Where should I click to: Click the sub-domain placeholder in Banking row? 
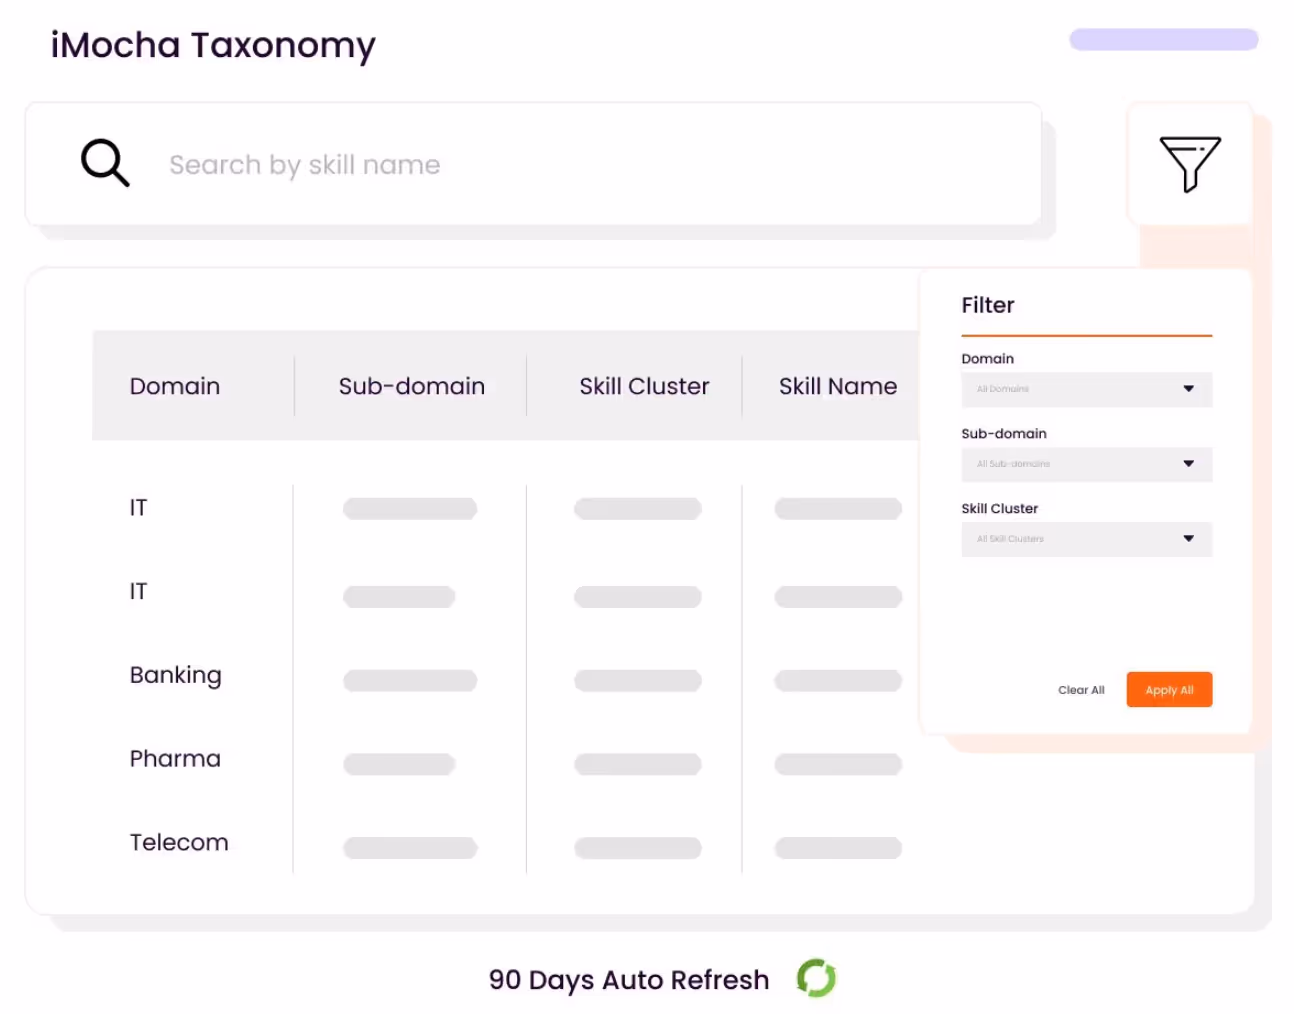(410, 681)
